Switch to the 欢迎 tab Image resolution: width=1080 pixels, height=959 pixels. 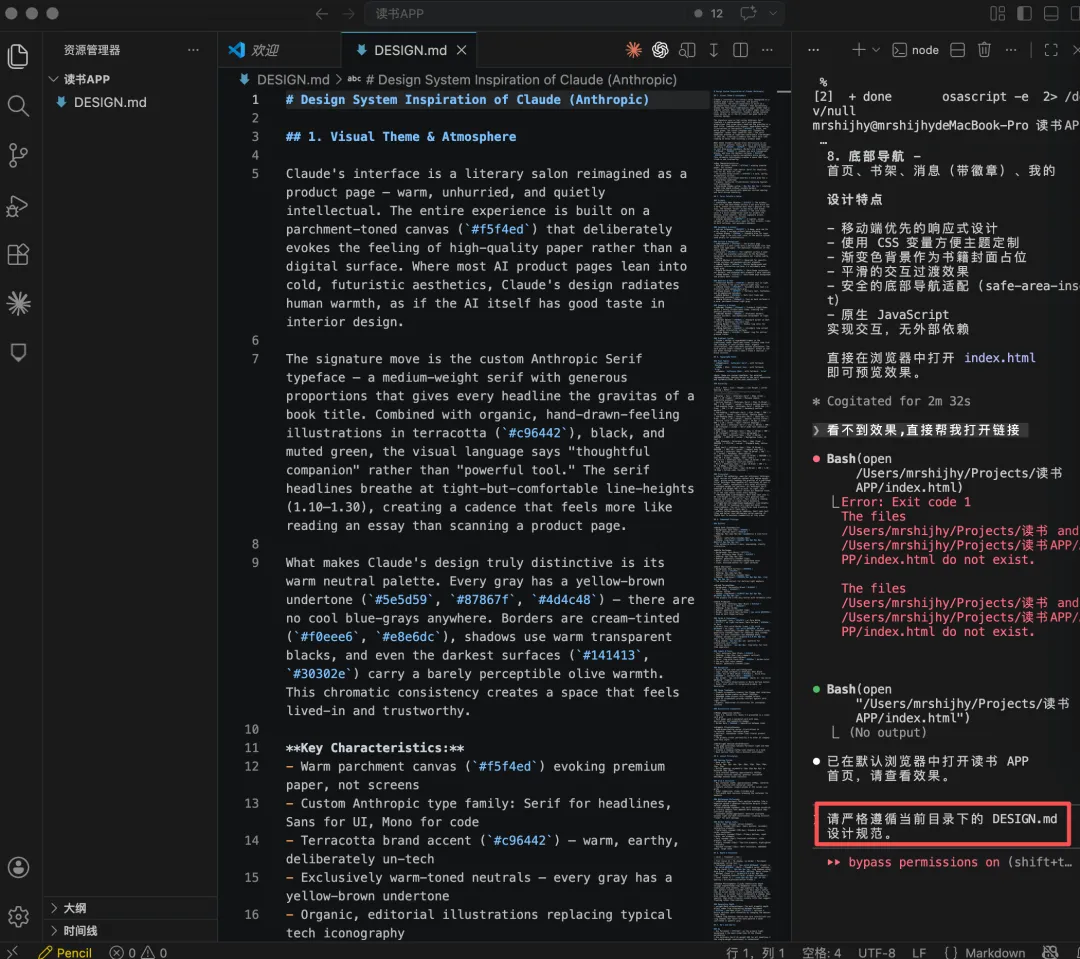(x=280, y=50)
